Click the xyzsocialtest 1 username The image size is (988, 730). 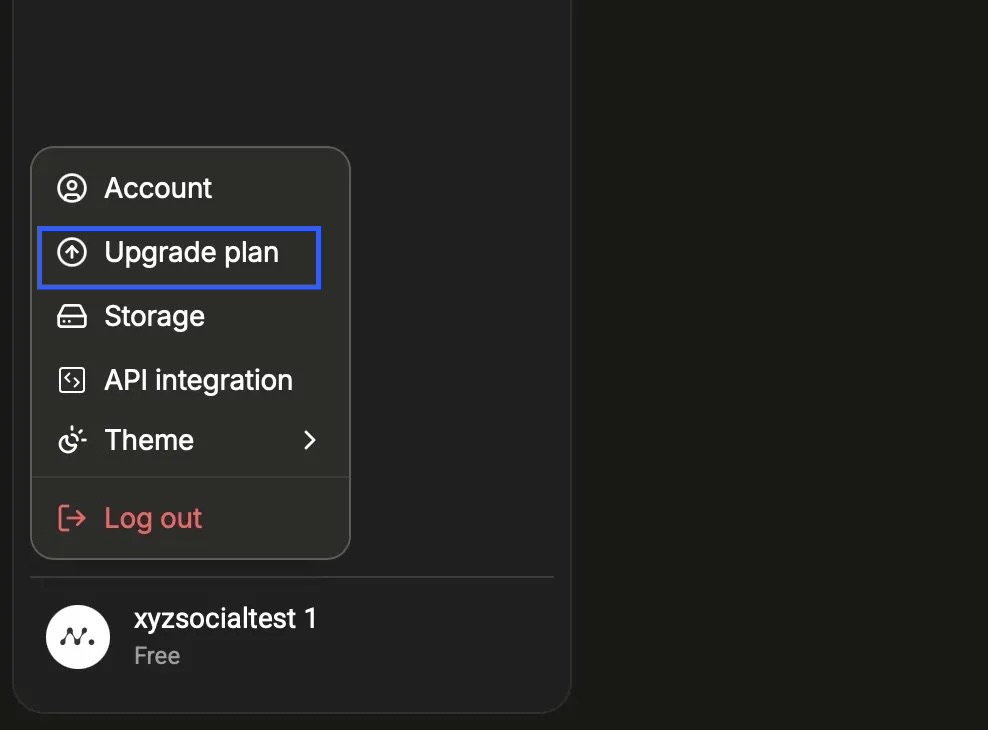click(x=225, y=619)
